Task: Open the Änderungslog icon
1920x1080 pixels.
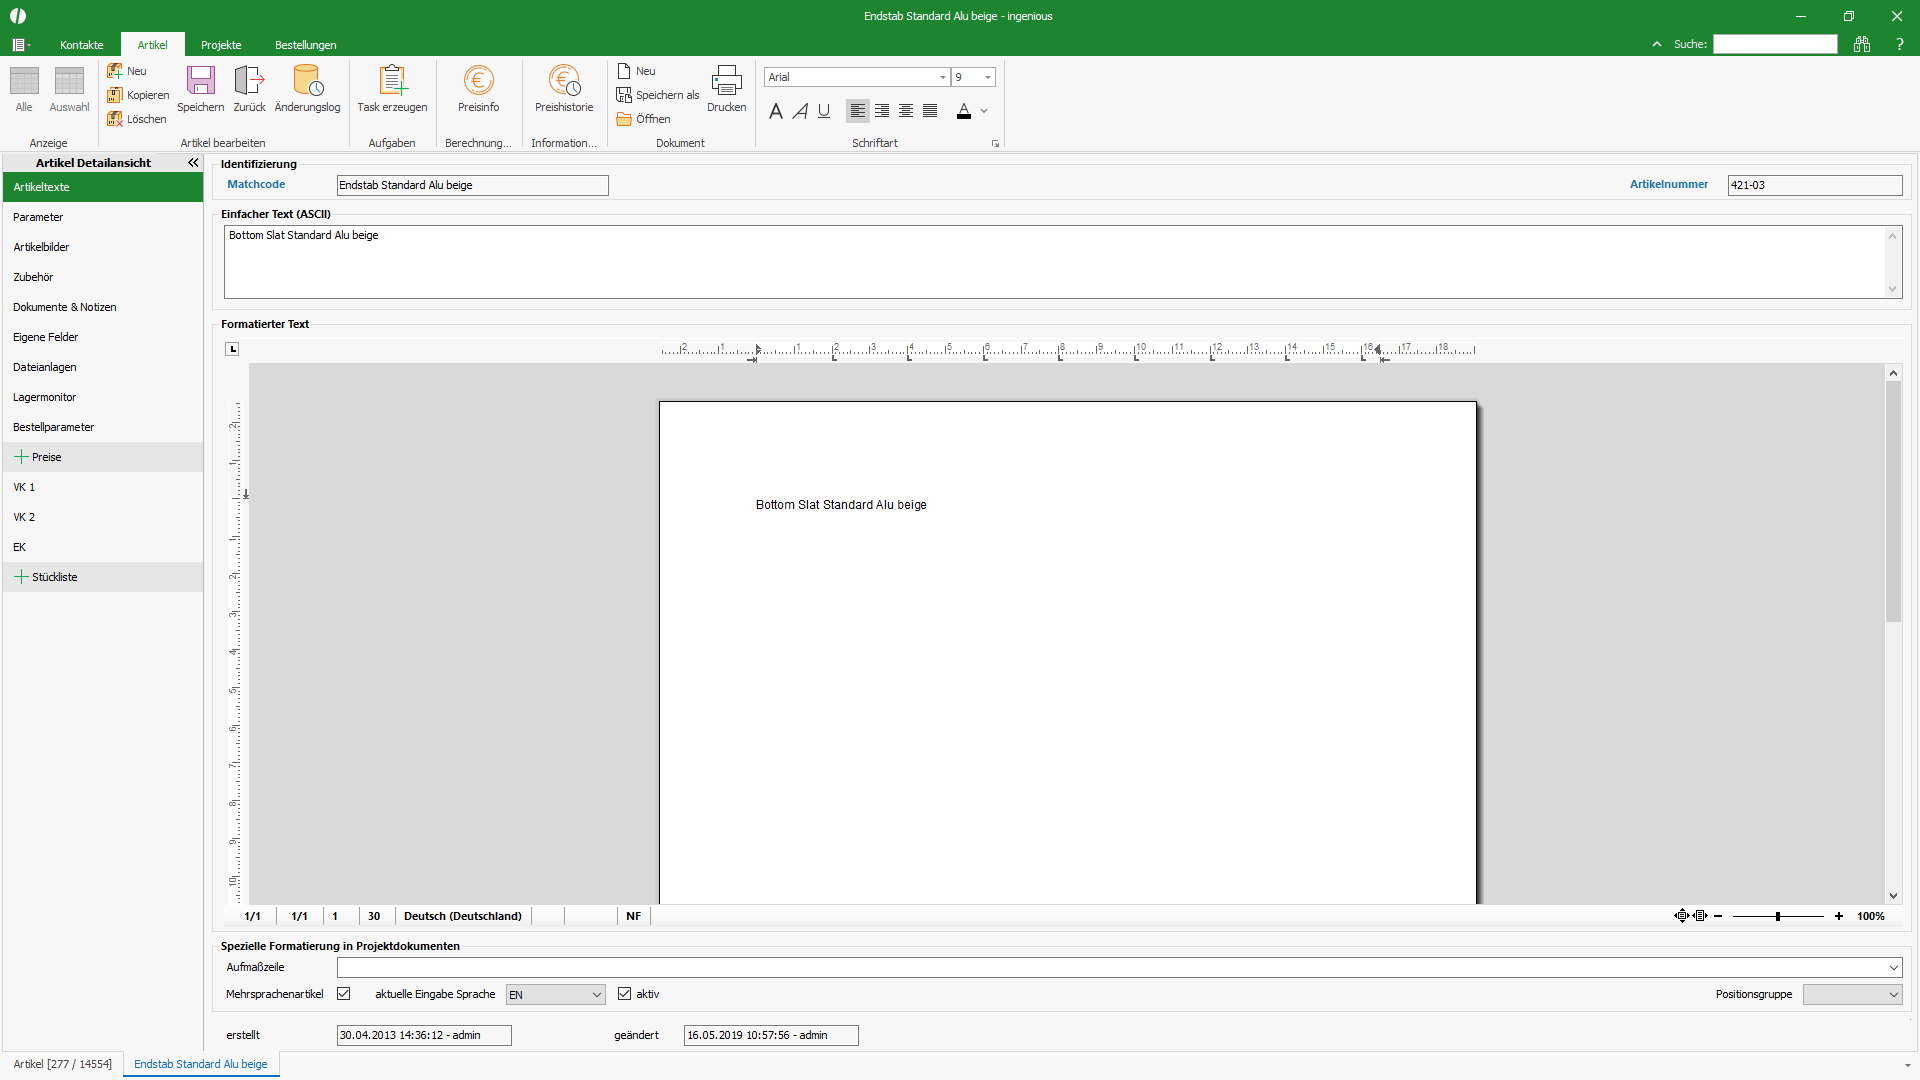Action: click(x=307, y=81)
